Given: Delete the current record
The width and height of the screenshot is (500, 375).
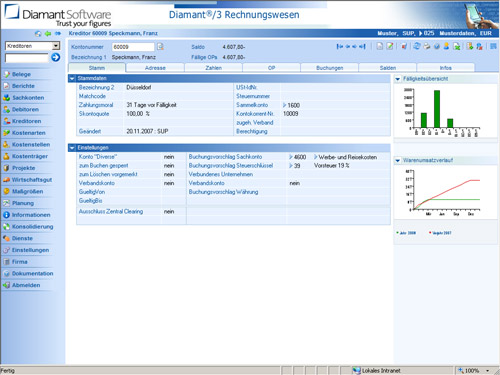Looking at the screenshot, I should [x=404, y=46].
